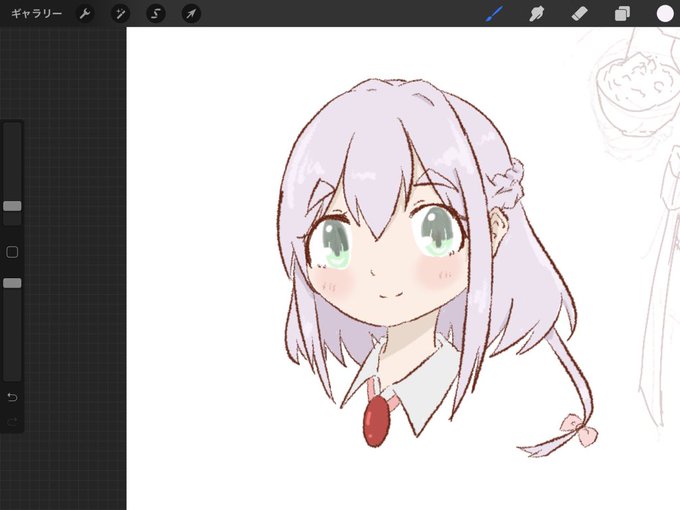
Task: Open the Adjustments magic wand menu
Action: (120, 14)
